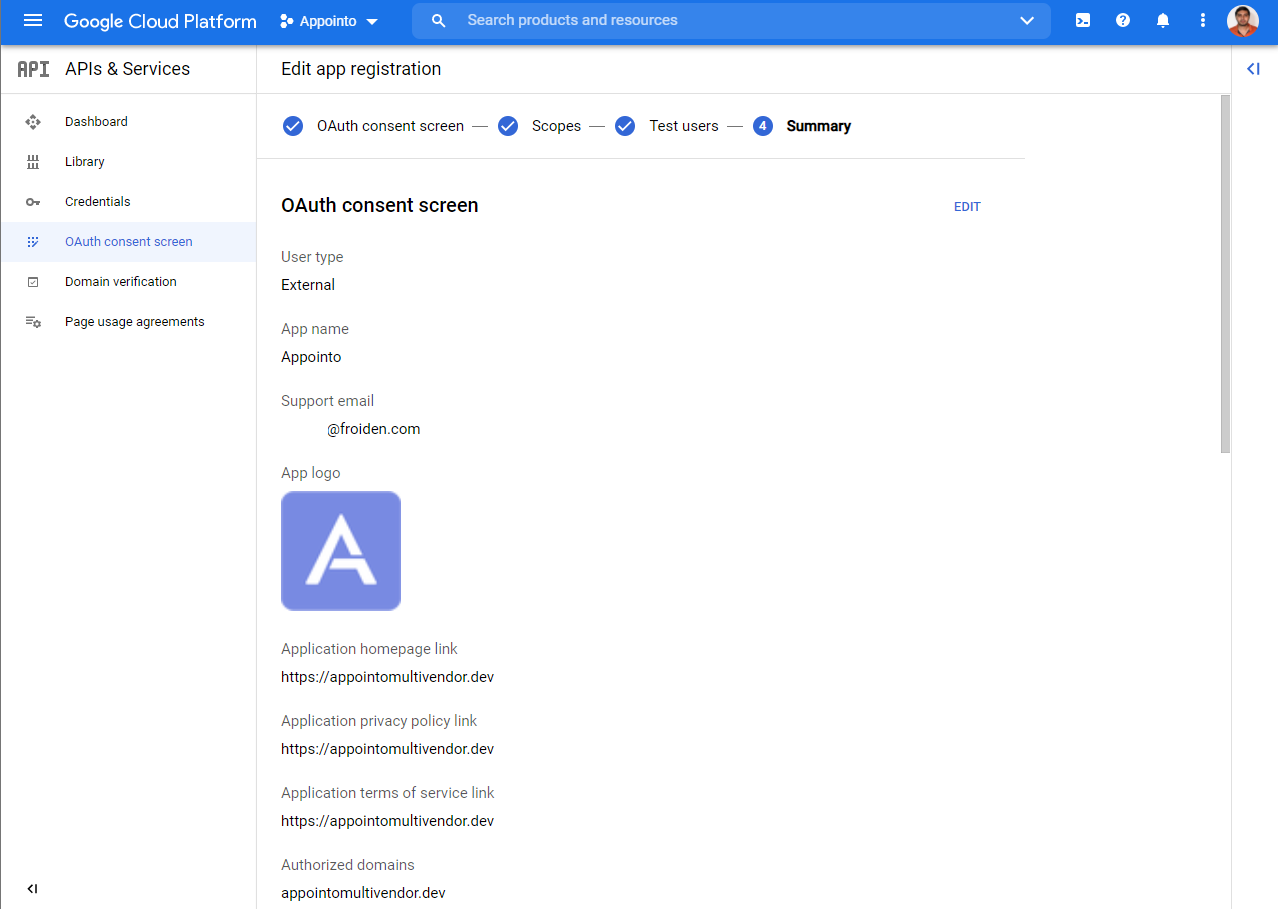Click the Application homepage link URL
1278x909 pixels.
[x=387, y=677]
